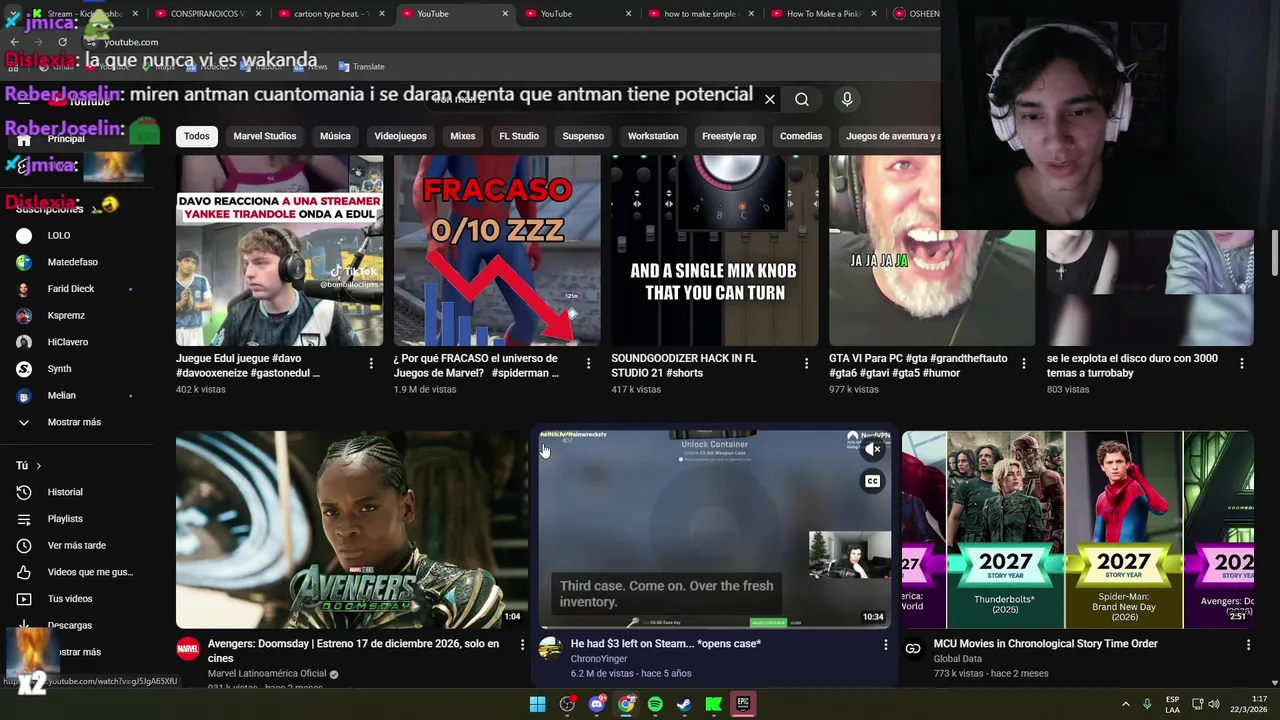Screen dimensions: 1280x720
Task: Filter by Workstation chip
Action: 653,136
